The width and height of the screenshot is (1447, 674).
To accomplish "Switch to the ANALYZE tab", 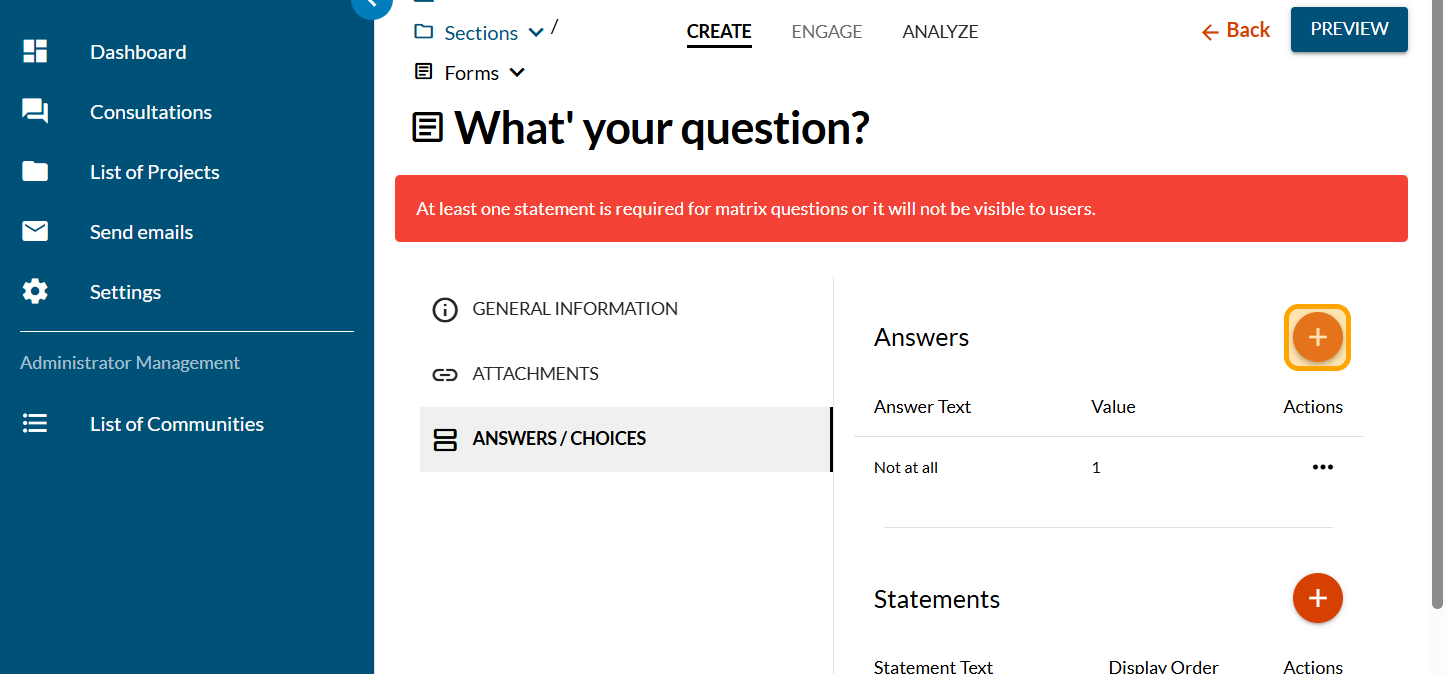I will click(x=940, y=32).
